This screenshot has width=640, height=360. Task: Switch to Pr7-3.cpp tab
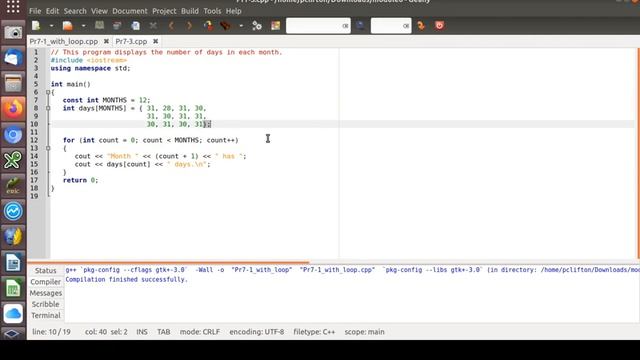[131, 41]
